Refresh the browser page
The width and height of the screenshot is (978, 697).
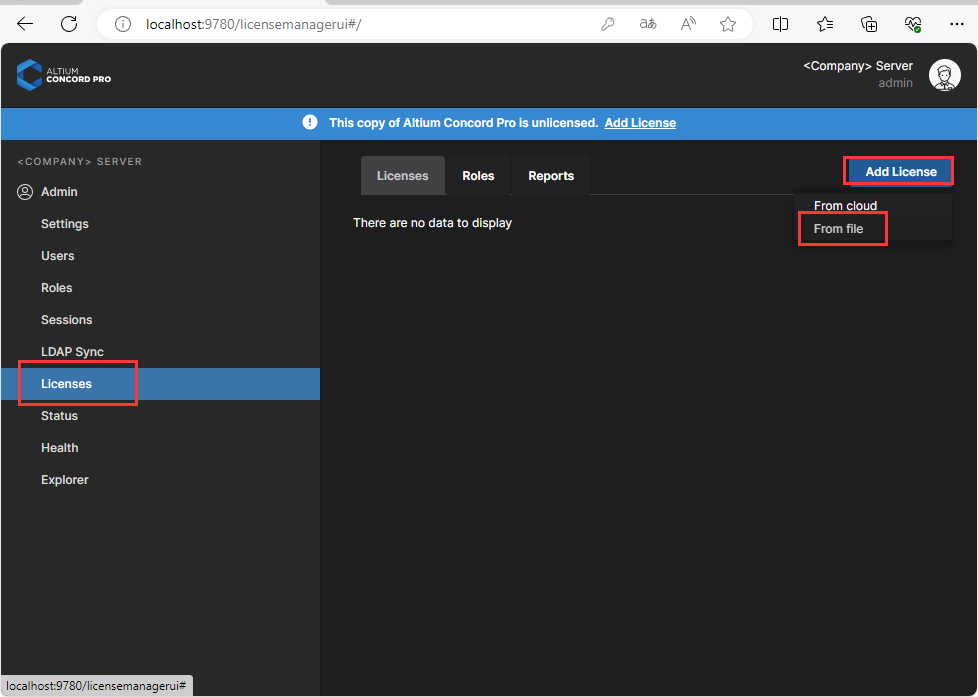[x=69, y=24]
